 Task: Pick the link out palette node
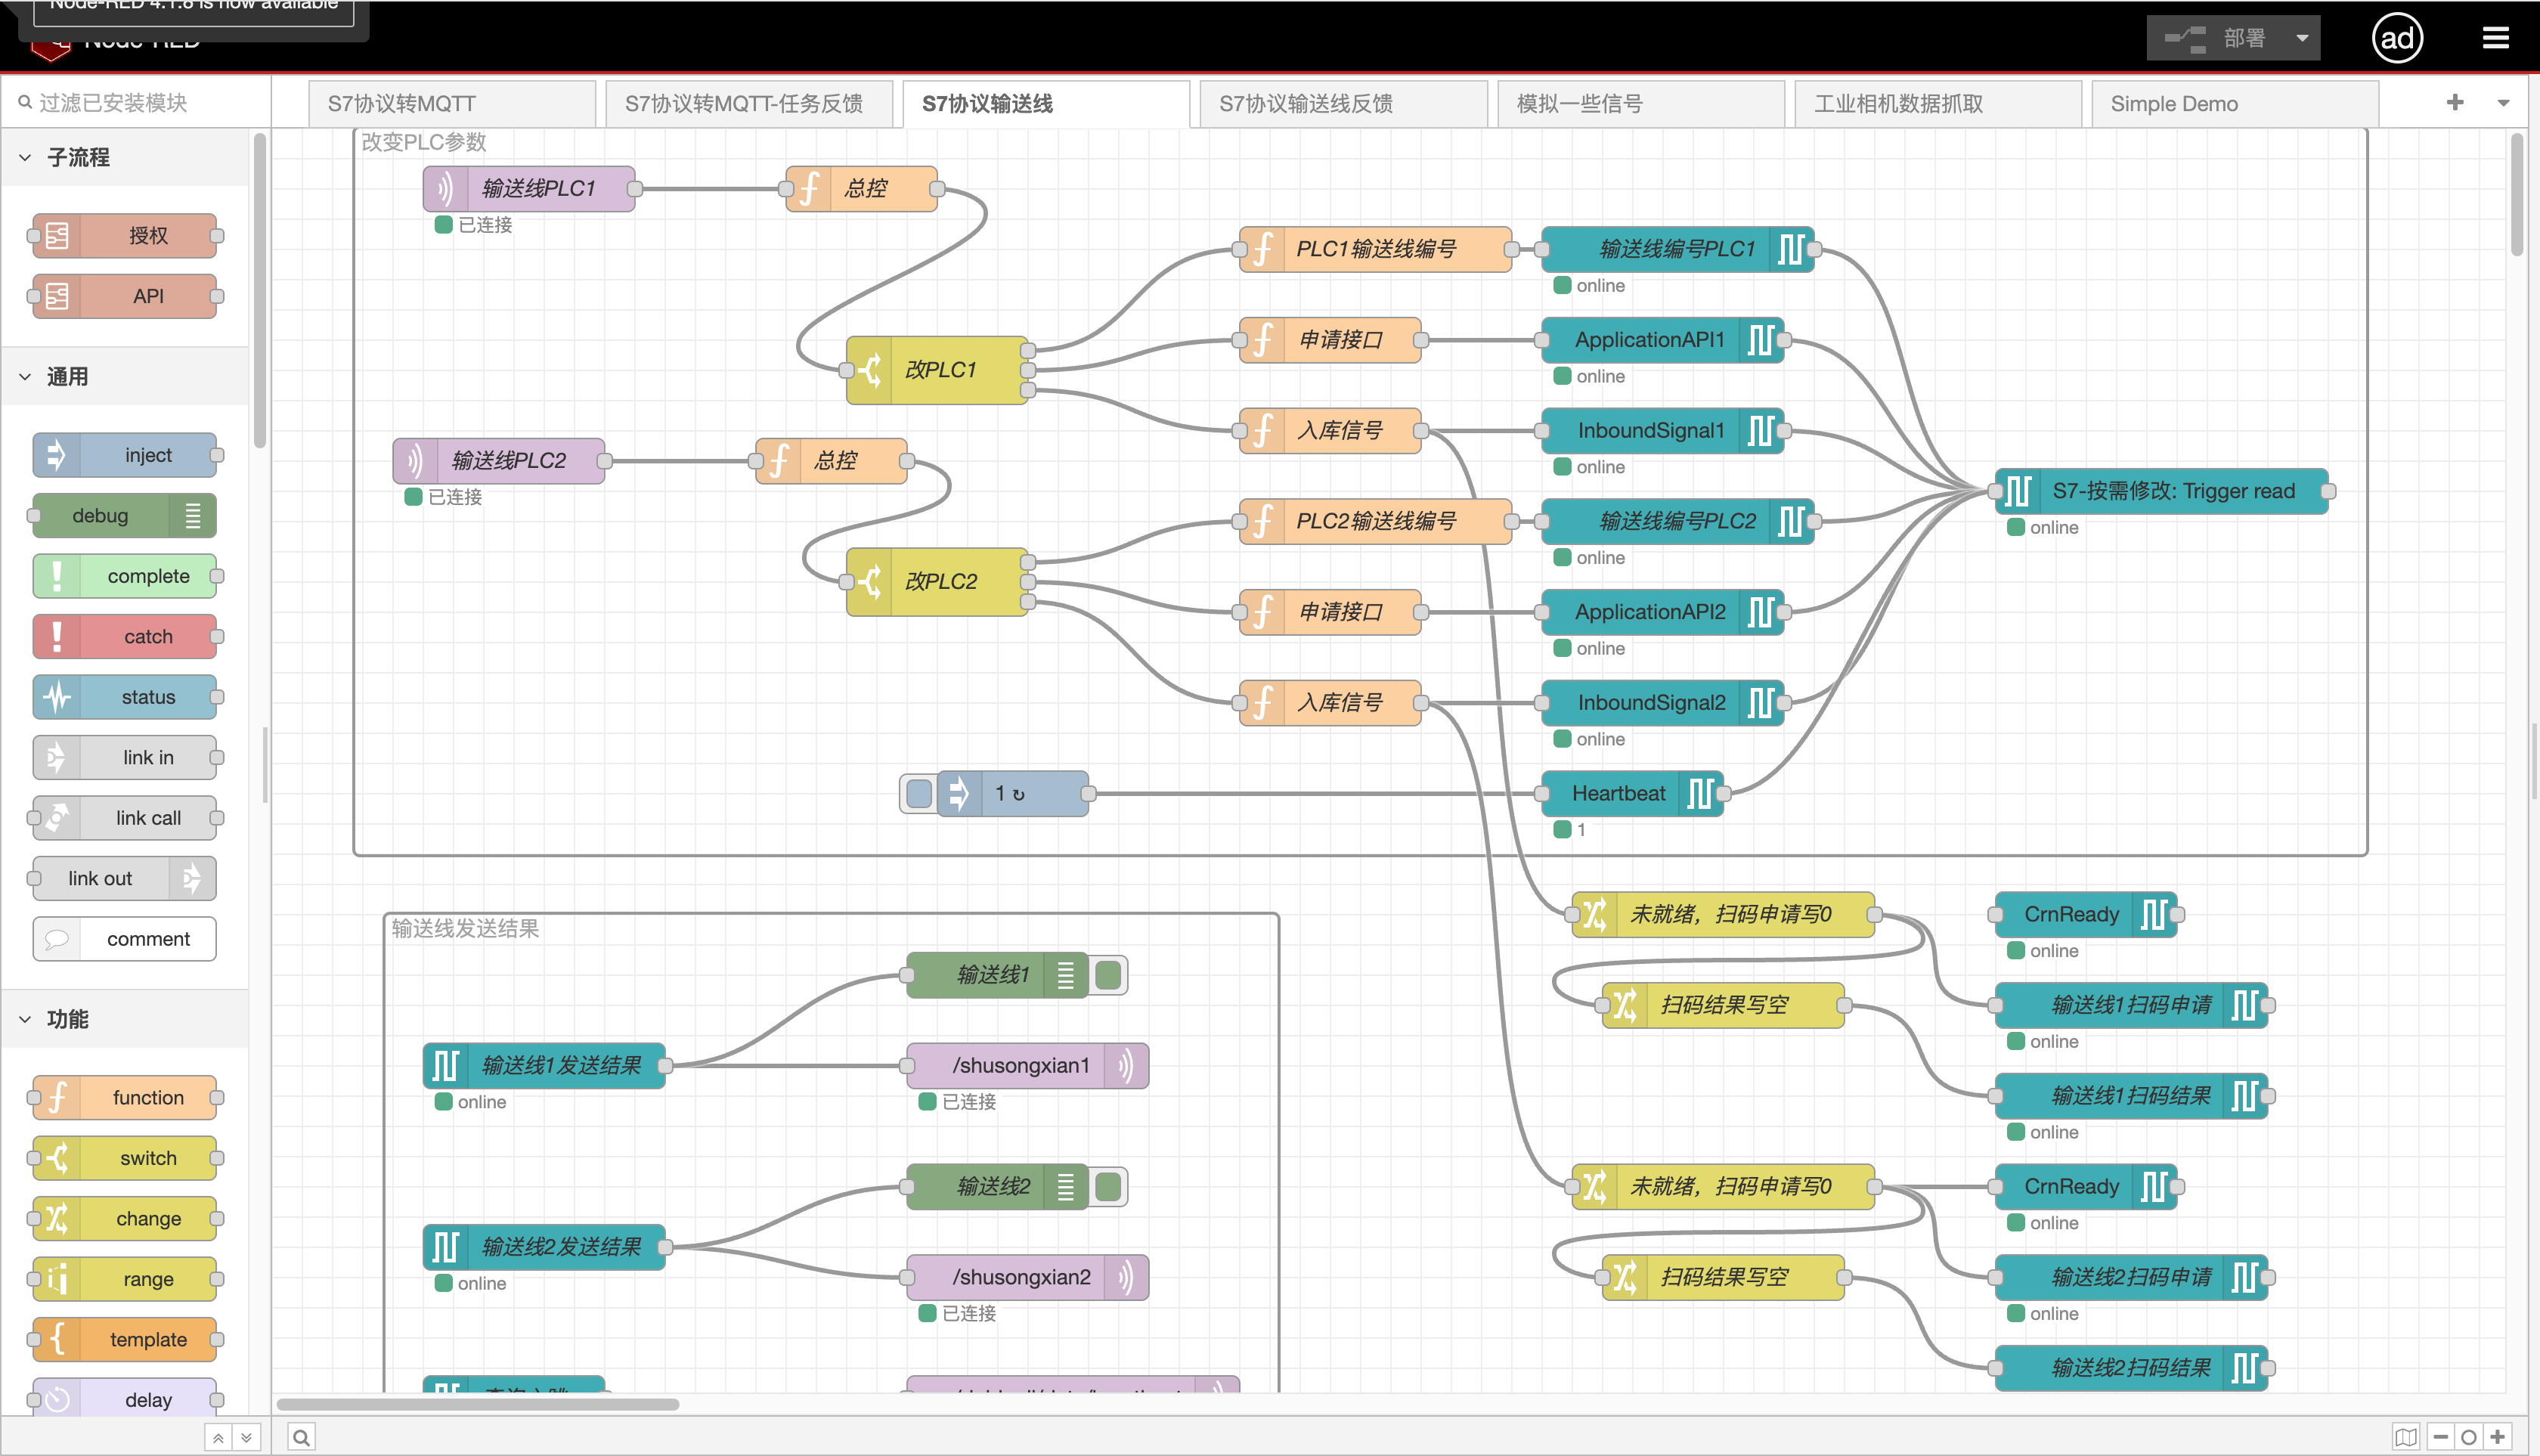125,879
